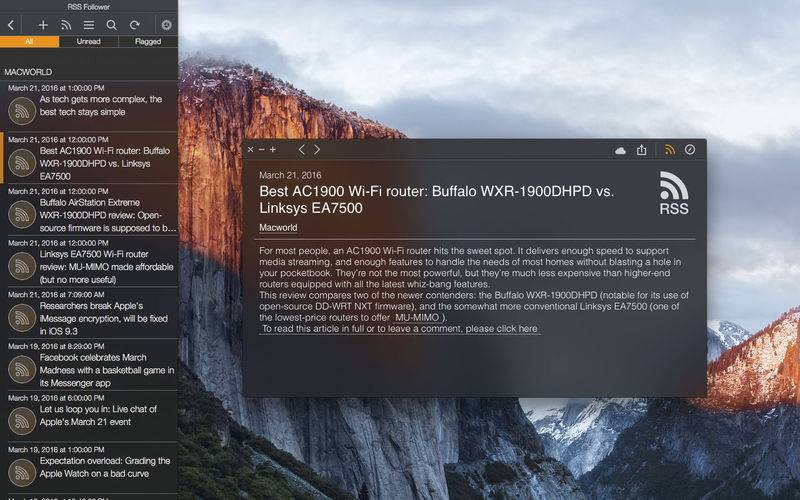Image resolution: width=800 pixels, height=500 pixels.
Task: Select the MACWORLD feed header
Action: (28, 72)
